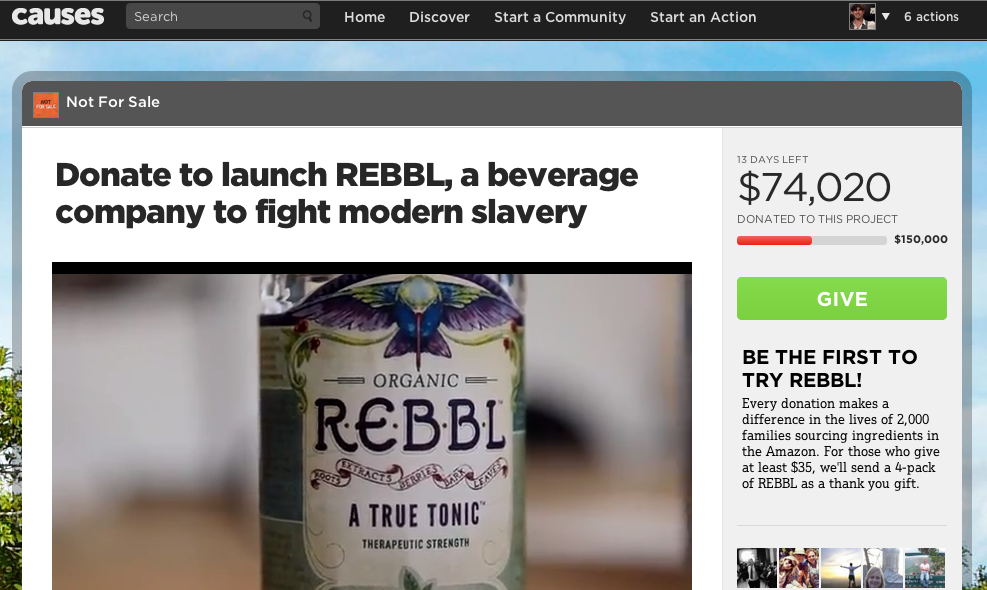This screenshot has height=590, width=987.
Task: Open the 6 actions link
Action: click(931, 17)
